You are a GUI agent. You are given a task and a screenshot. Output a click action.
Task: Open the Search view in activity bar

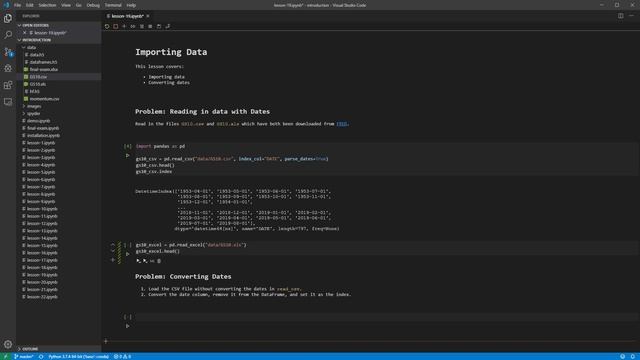coord(8,35)
